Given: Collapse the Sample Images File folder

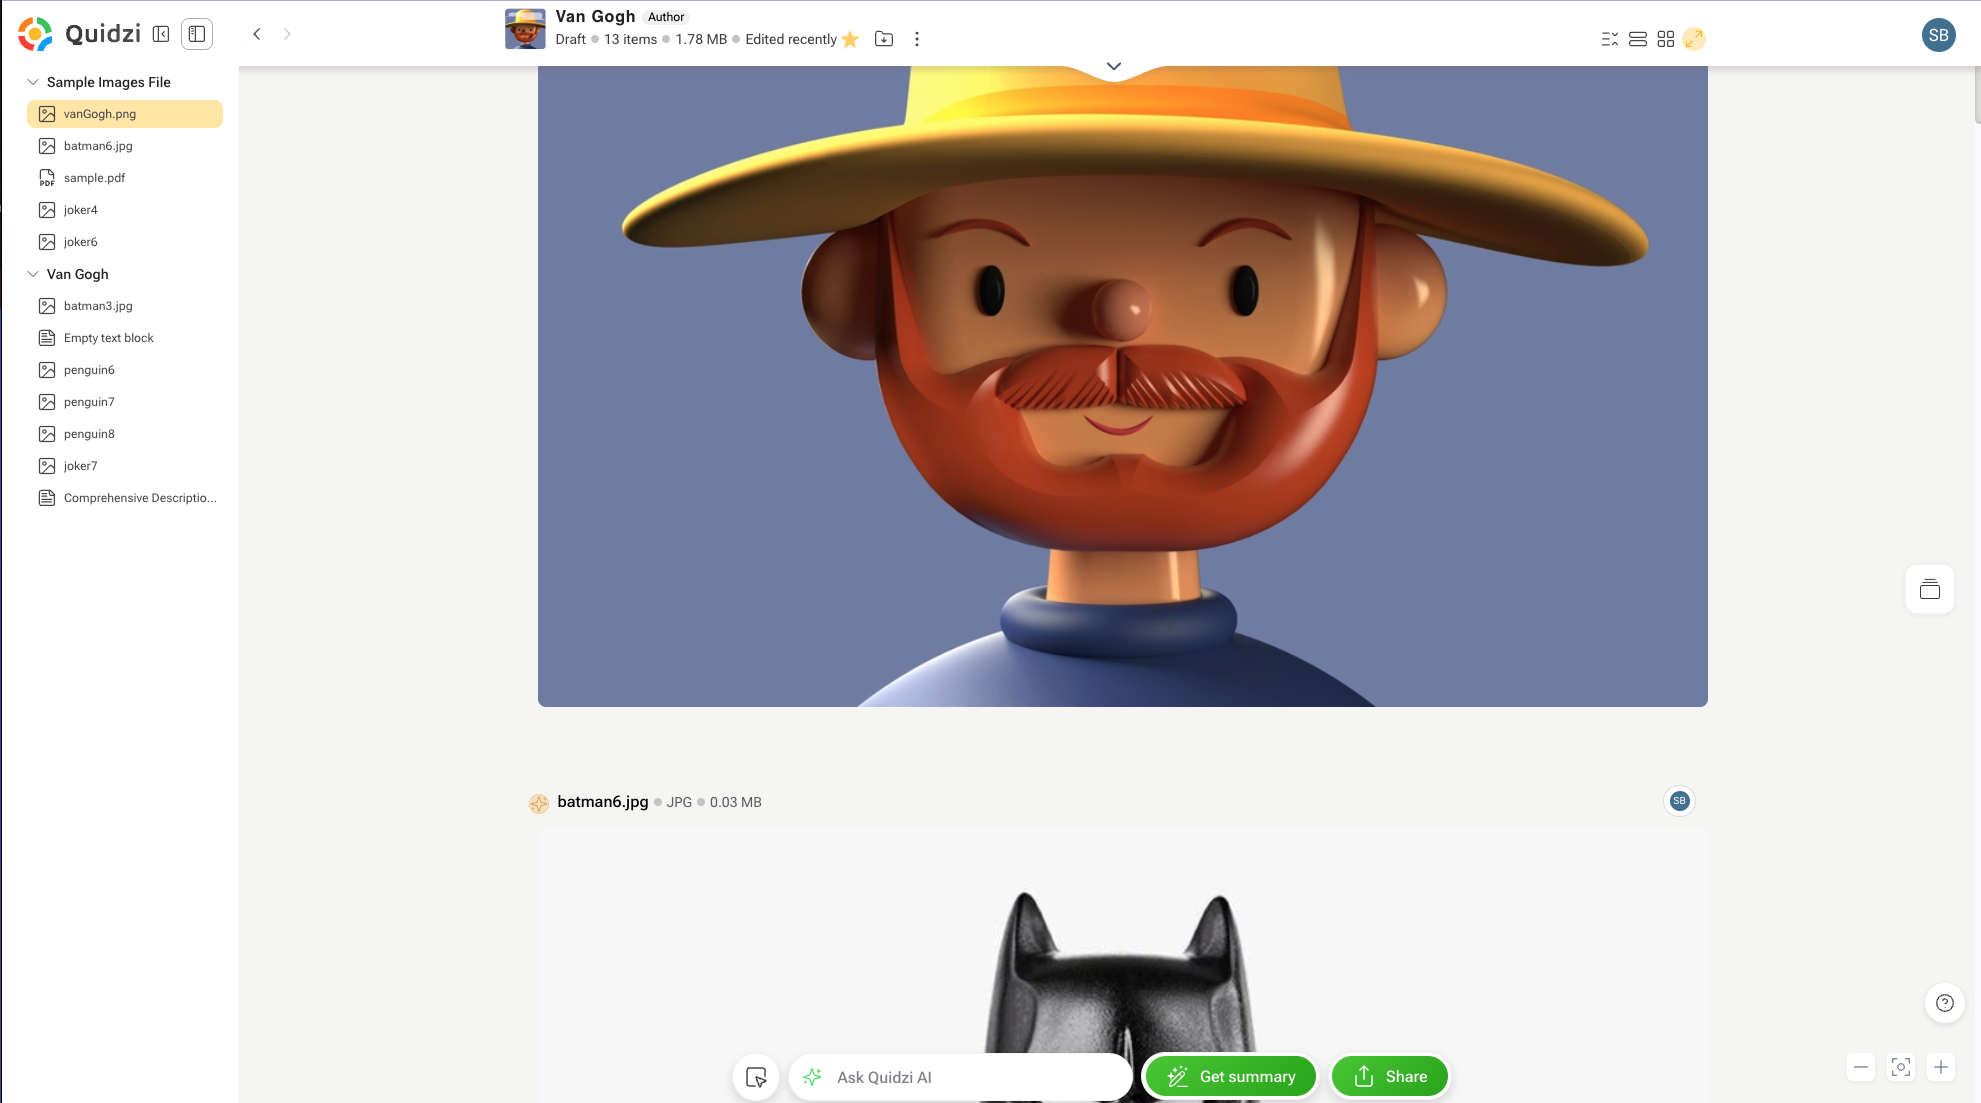Looking at the screenshot, I should tap(33, 82).
